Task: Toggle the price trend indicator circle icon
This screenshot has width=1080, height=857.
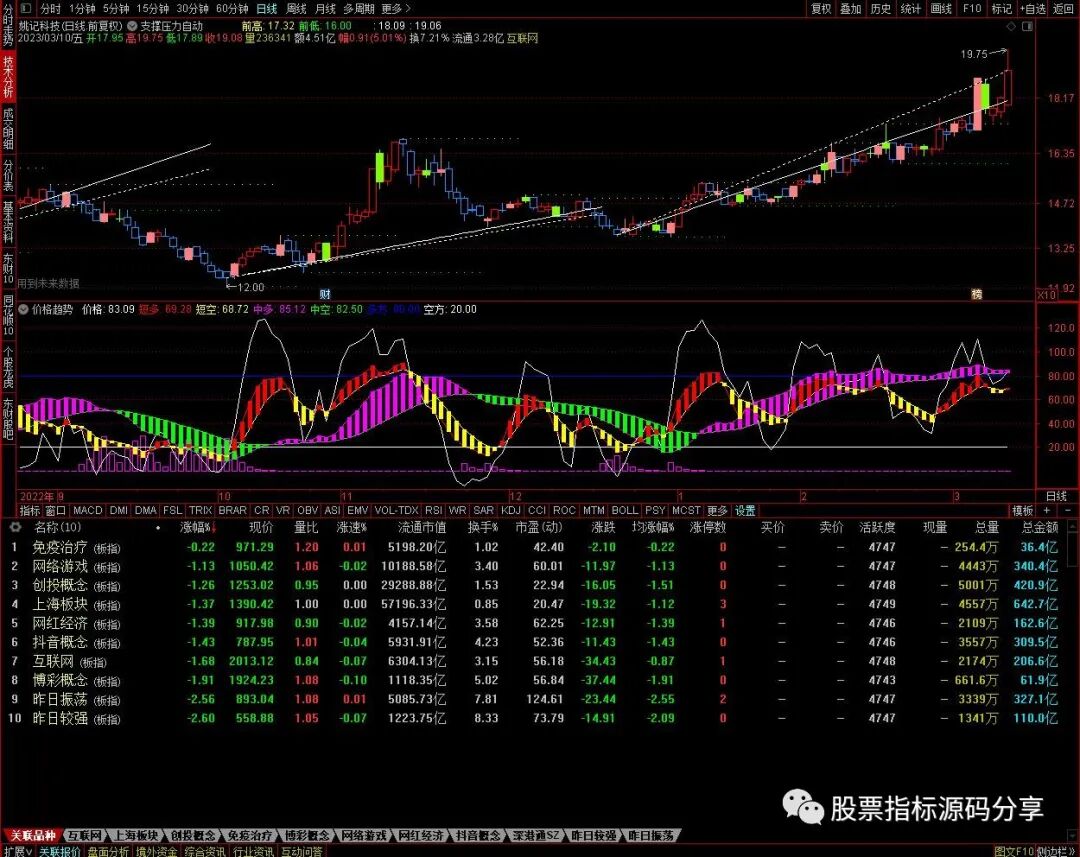Action: click(x=23, y=310)
